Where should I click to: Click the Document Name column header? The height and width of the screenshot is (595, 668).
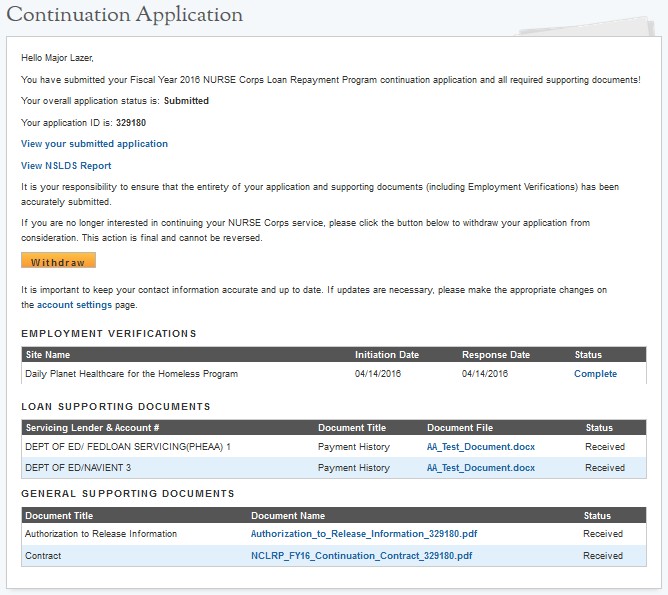click(x=288, y=516)
